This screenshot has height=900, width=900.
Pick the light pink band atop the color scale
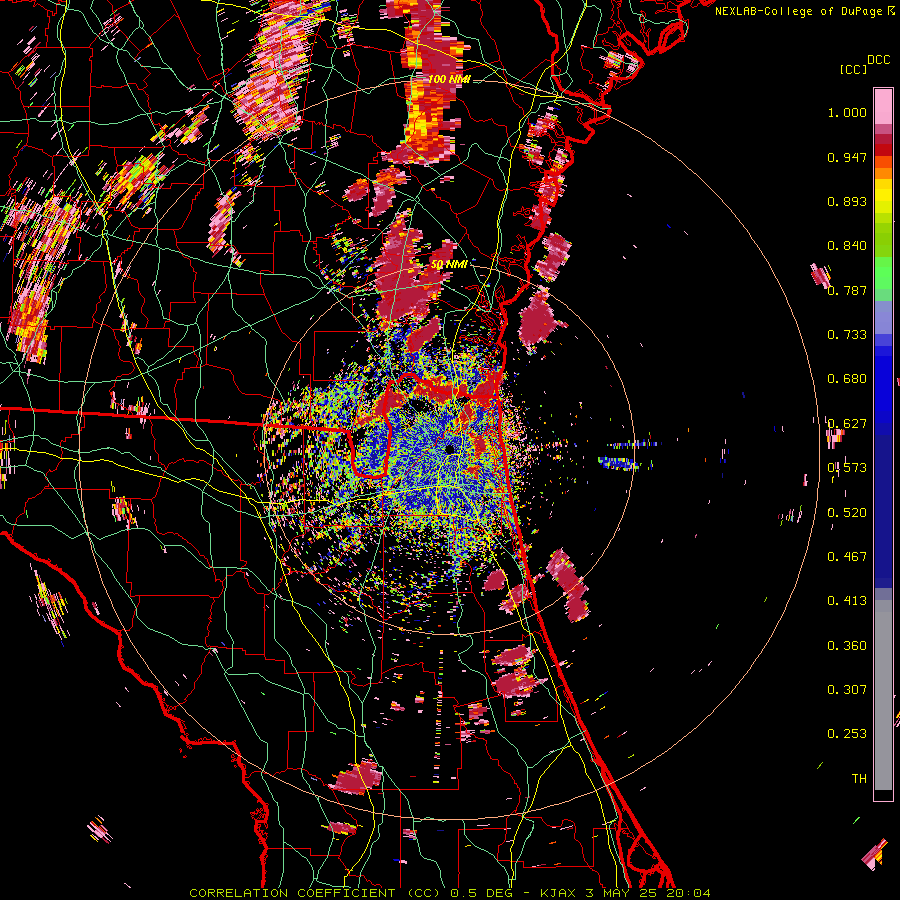pos(883,106)
